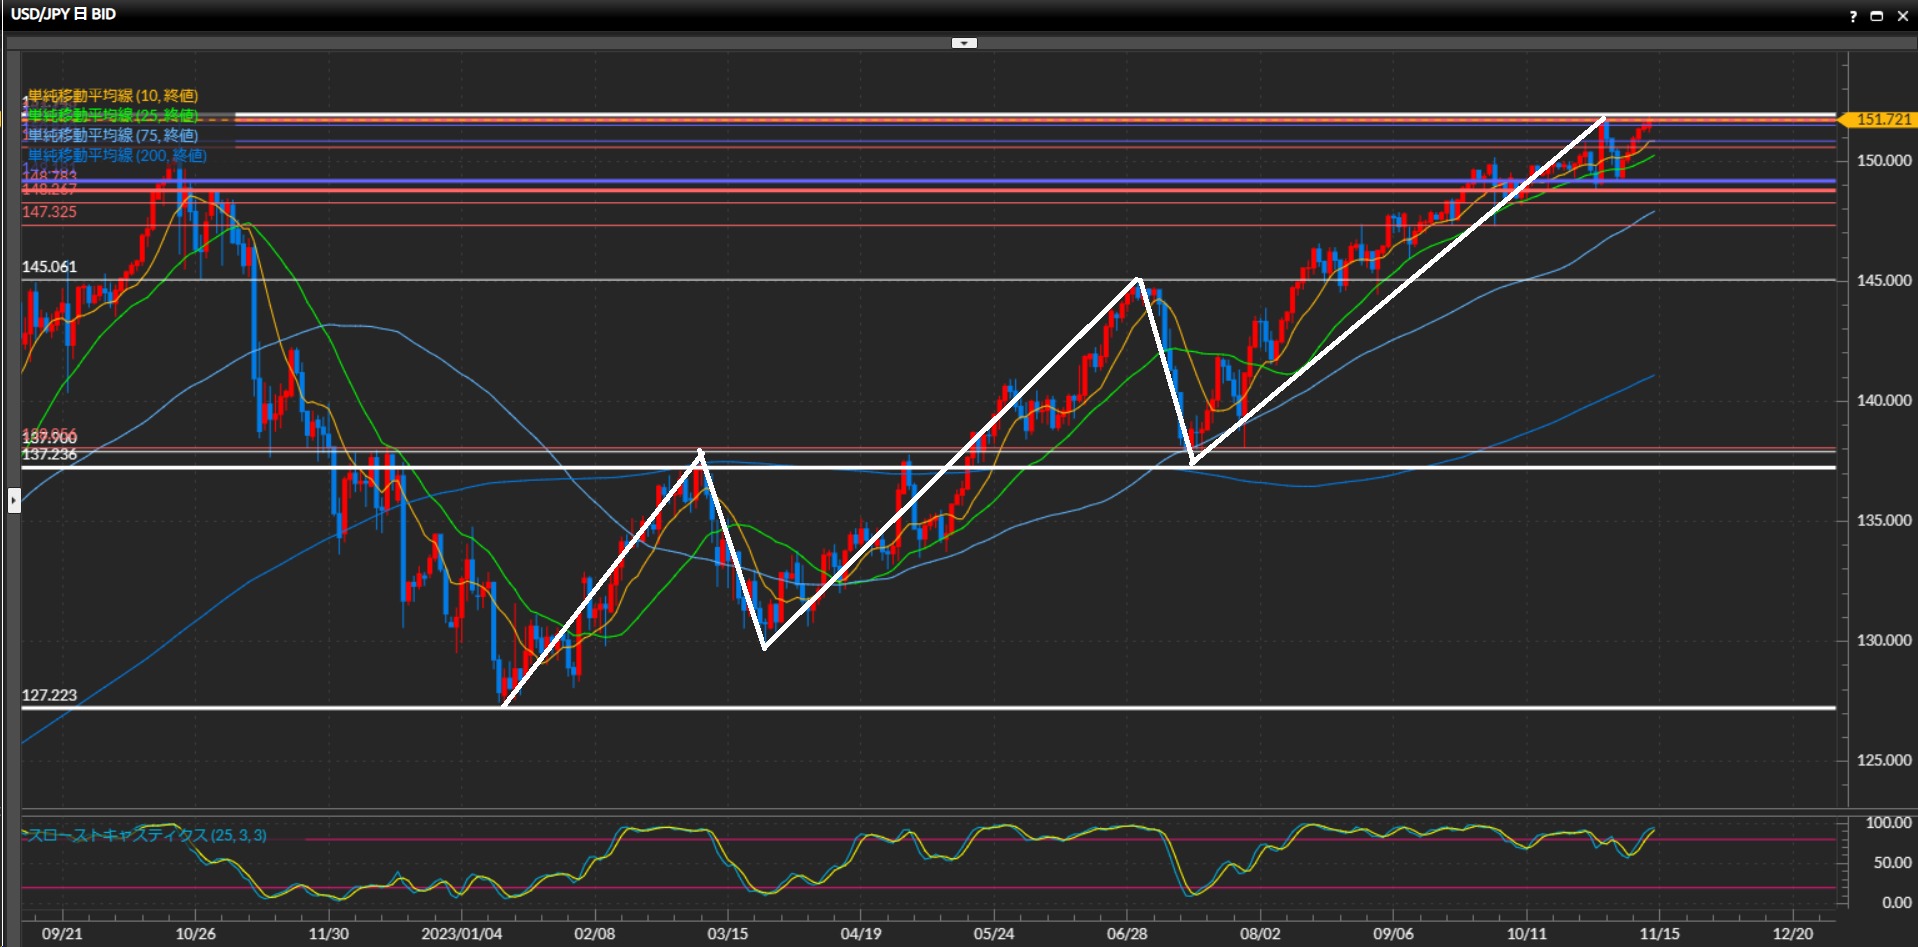Click the USD/JPY 日 BID chart title
The width and height of the screenshot is (1918, 947).
63,14
